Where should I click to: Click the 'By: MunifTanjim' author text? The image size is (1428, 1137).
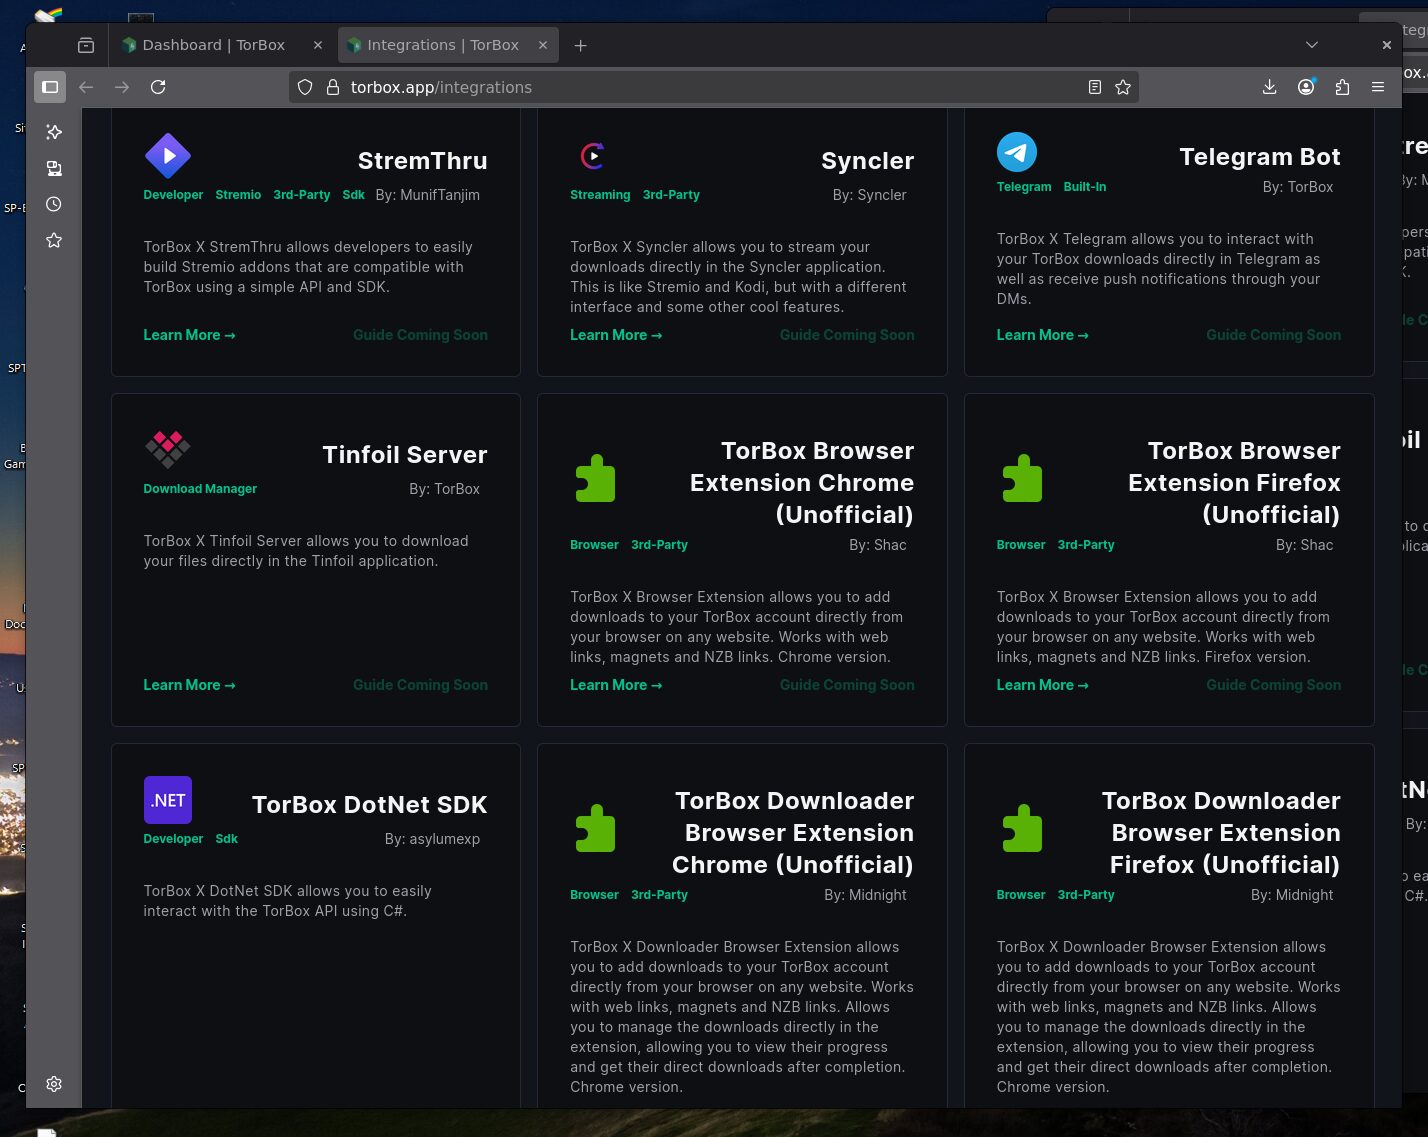click(428, 195)
